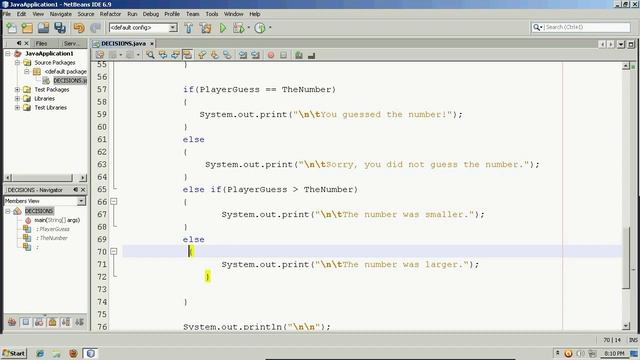Open the Source menu
Viewport: 640px width, 360px height.
pyautogui.click(x=86, y=14)
